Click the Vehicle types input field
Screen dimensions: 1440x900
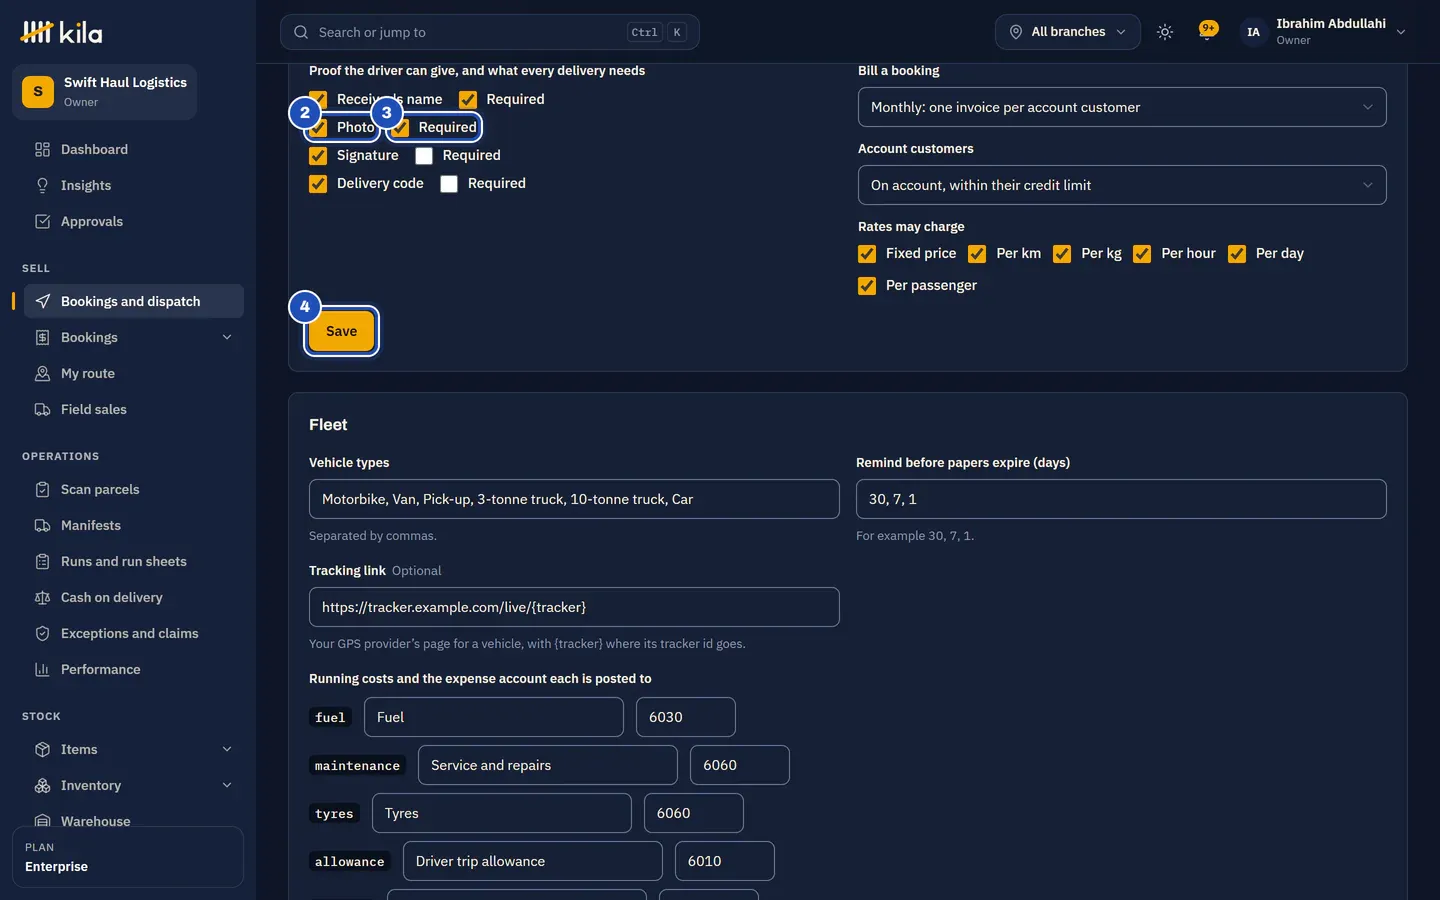tap(574, 499)
